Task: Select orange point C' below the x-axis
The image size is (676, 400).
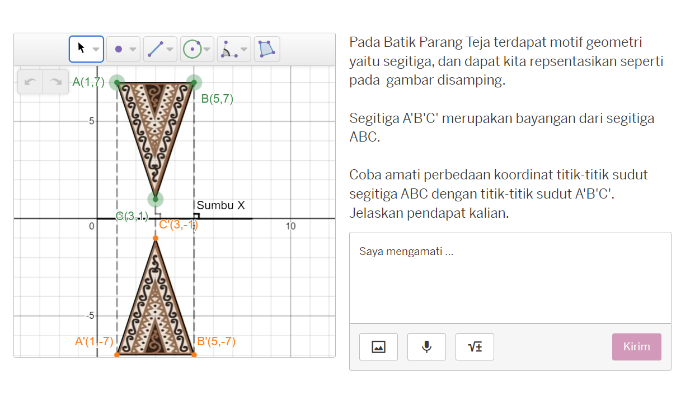Action: [156, 238]
